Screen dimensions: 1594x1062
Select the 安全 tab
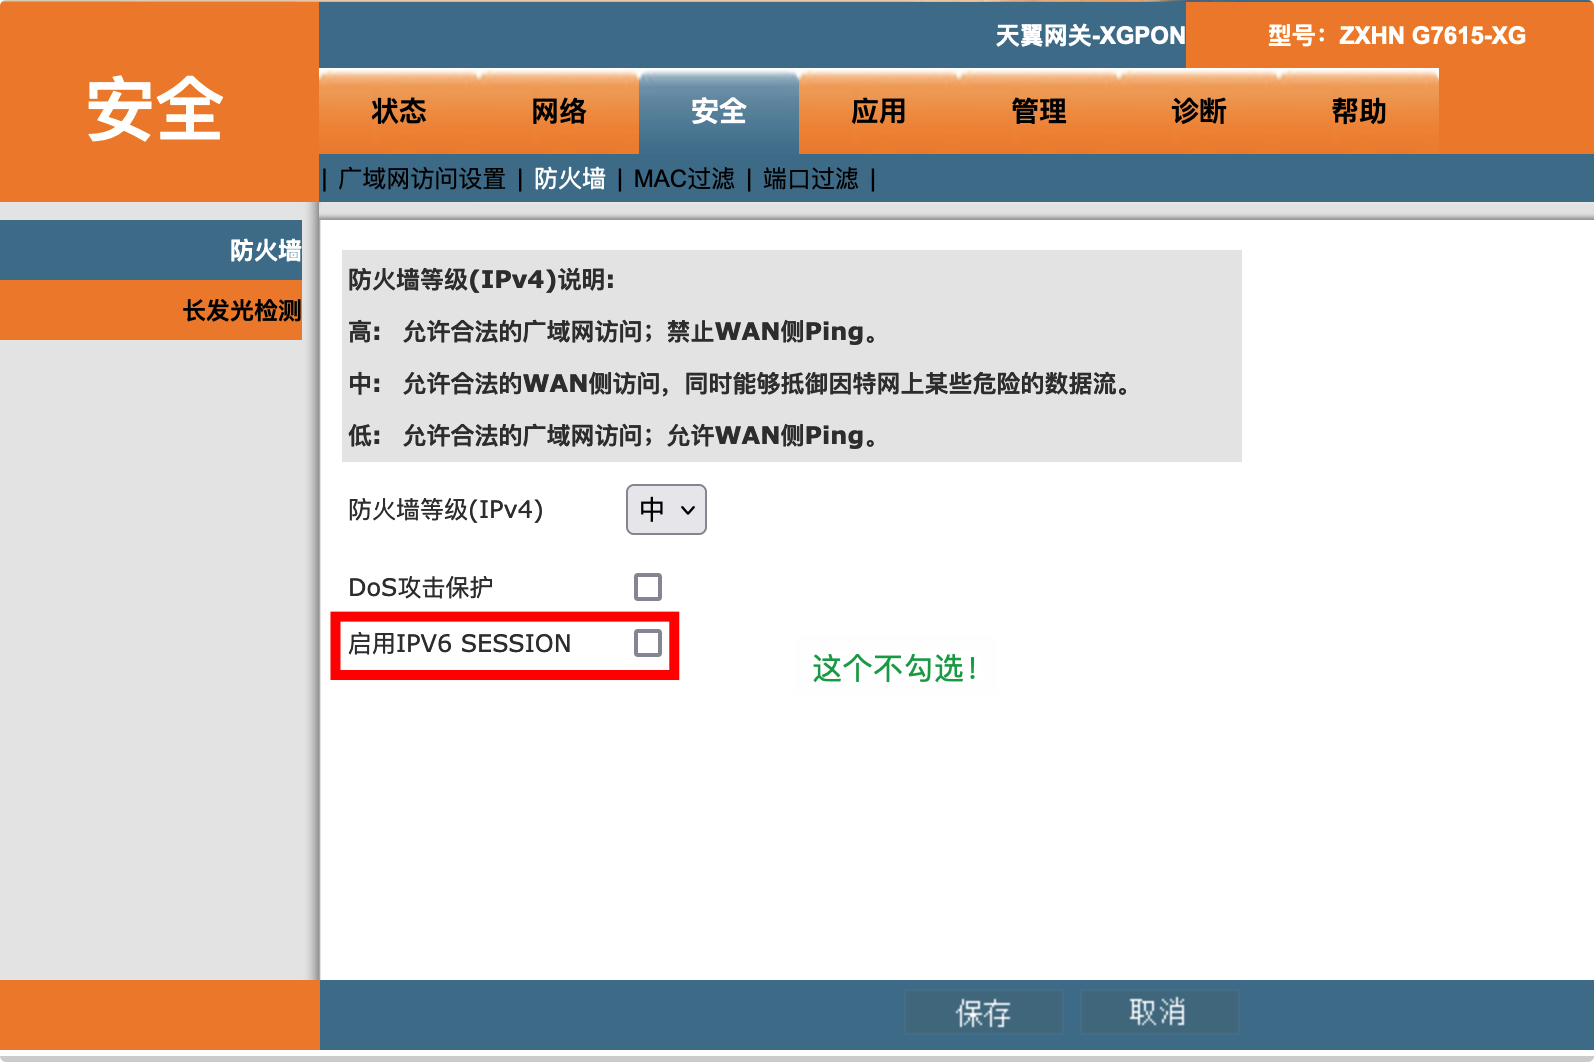(x=719, y=111)
